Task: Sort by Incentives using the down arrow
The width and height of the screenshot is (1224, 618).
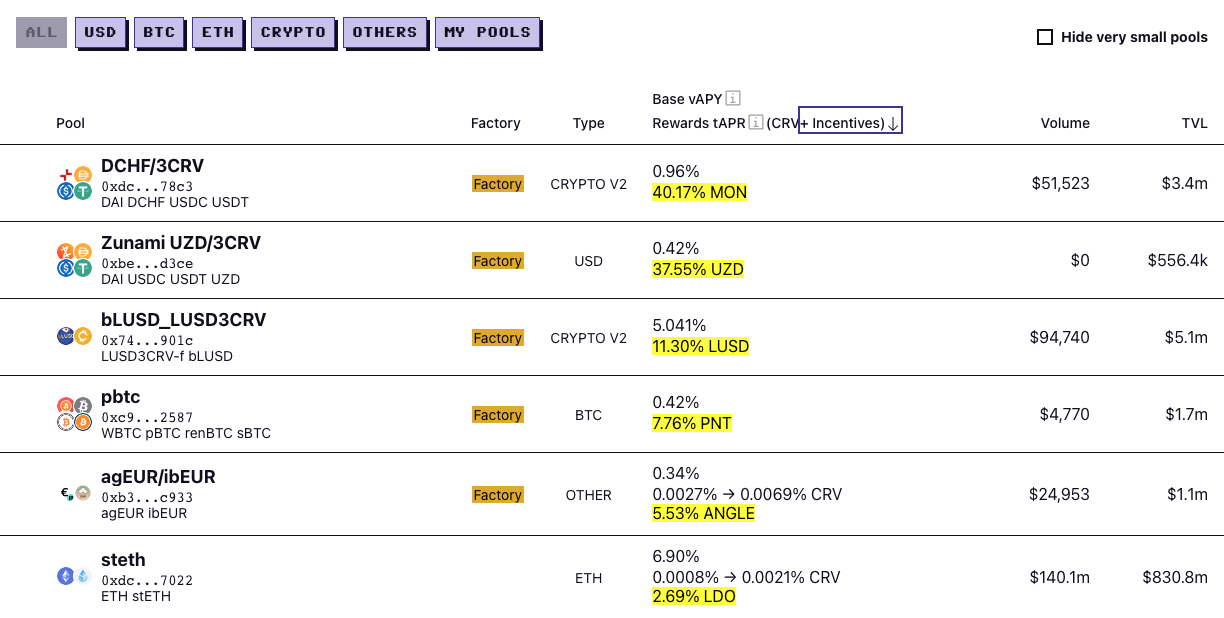Action: click(x=893, y=123)
